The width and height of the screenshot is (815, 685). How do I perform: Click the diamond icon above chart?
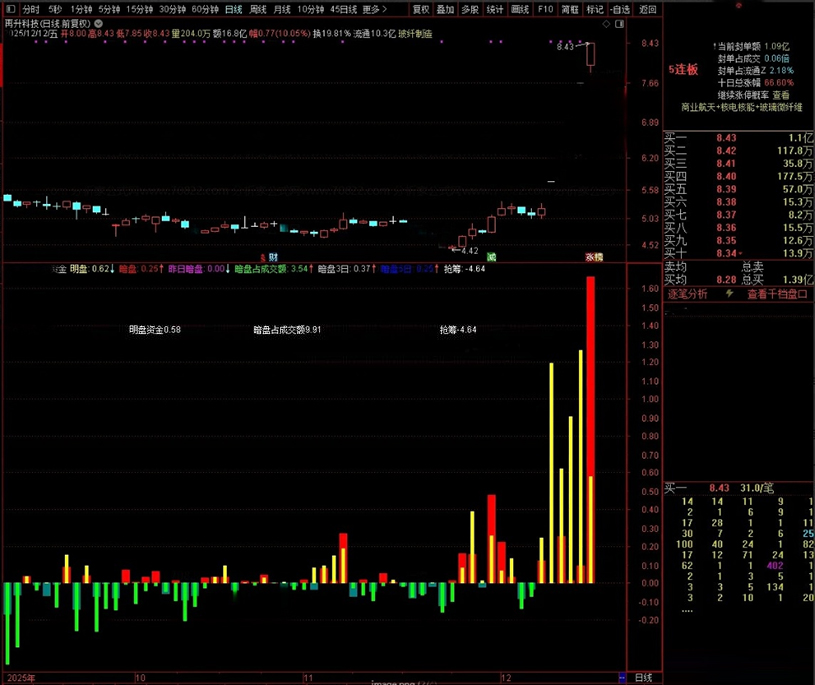point(606,24)
